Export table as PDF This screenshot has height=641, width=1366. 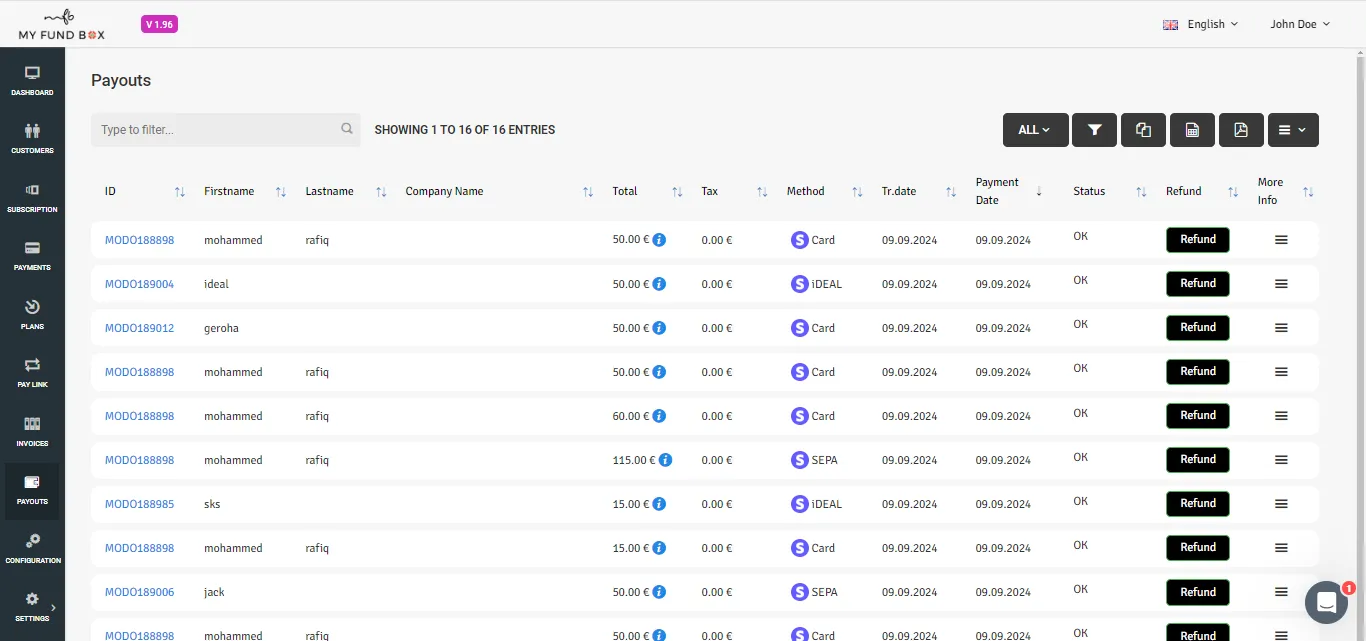click(x=1241, y=130)
